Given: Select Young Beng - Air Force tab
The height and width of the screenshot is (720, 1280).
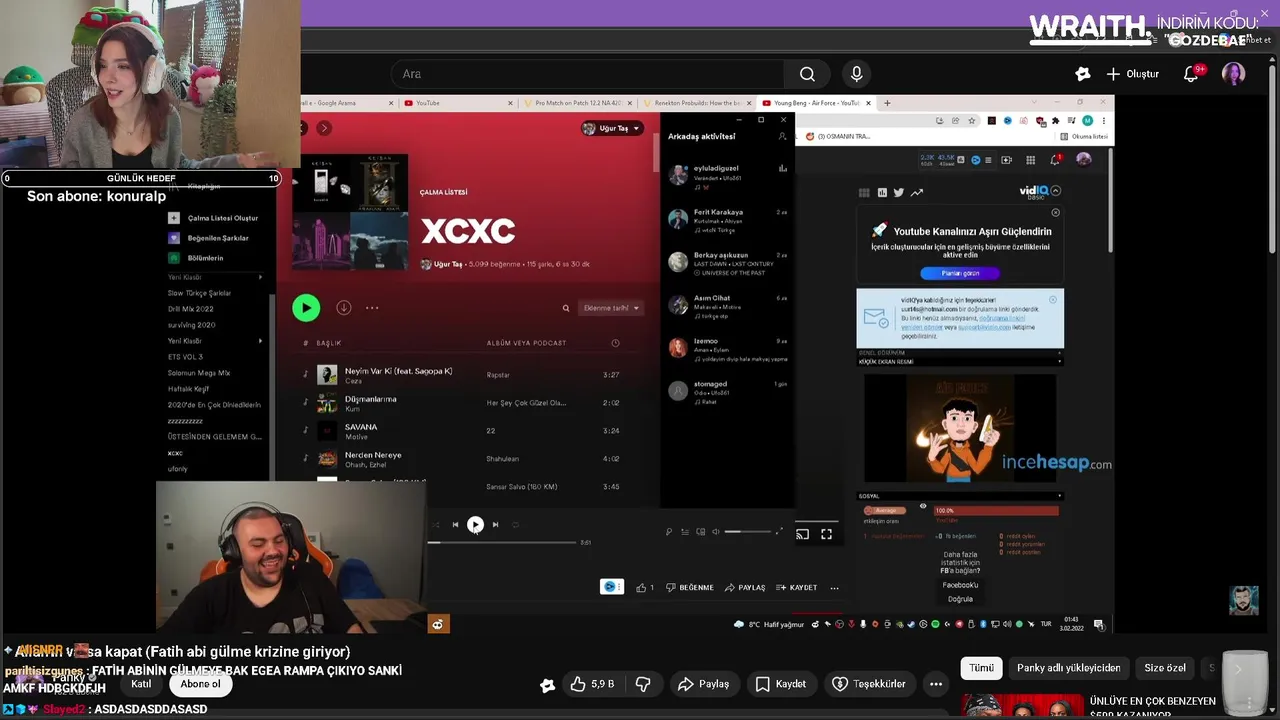Looking at the screenshot, I should 816,103.
